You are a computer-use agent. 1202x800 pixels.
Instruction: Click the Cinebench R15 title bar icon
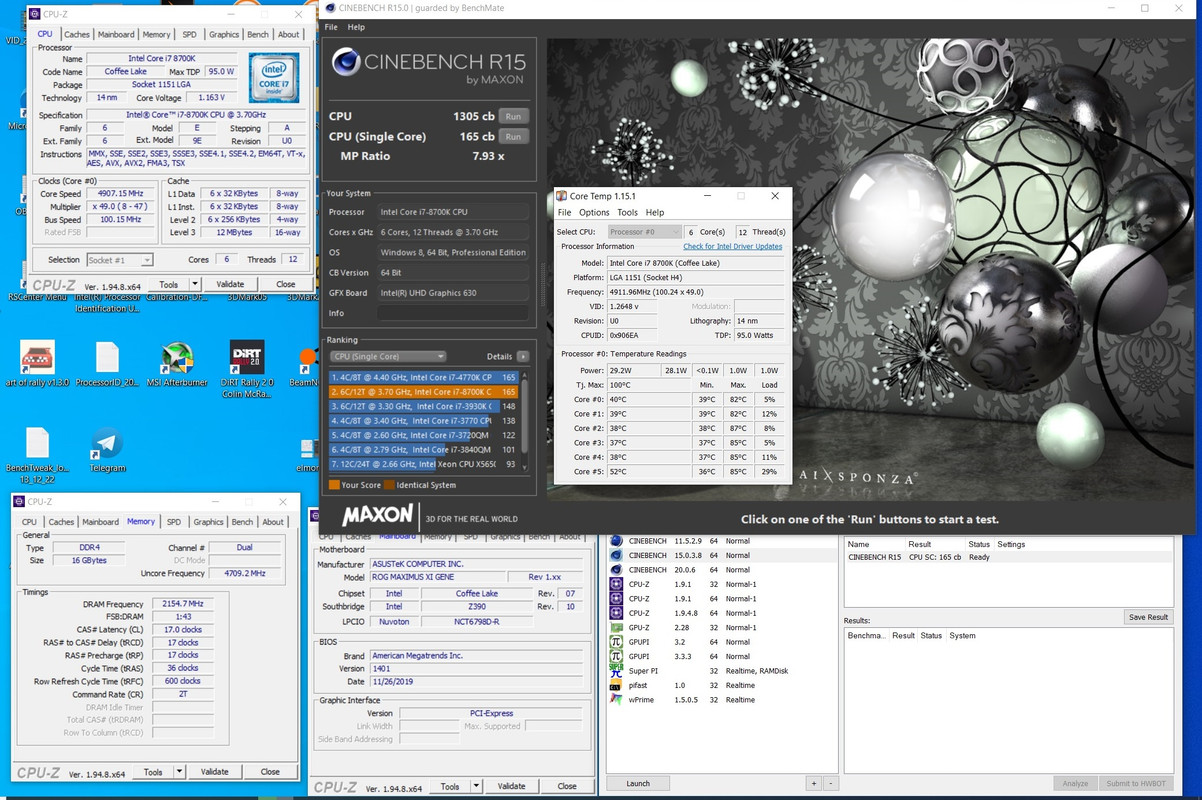coord(330,8)
